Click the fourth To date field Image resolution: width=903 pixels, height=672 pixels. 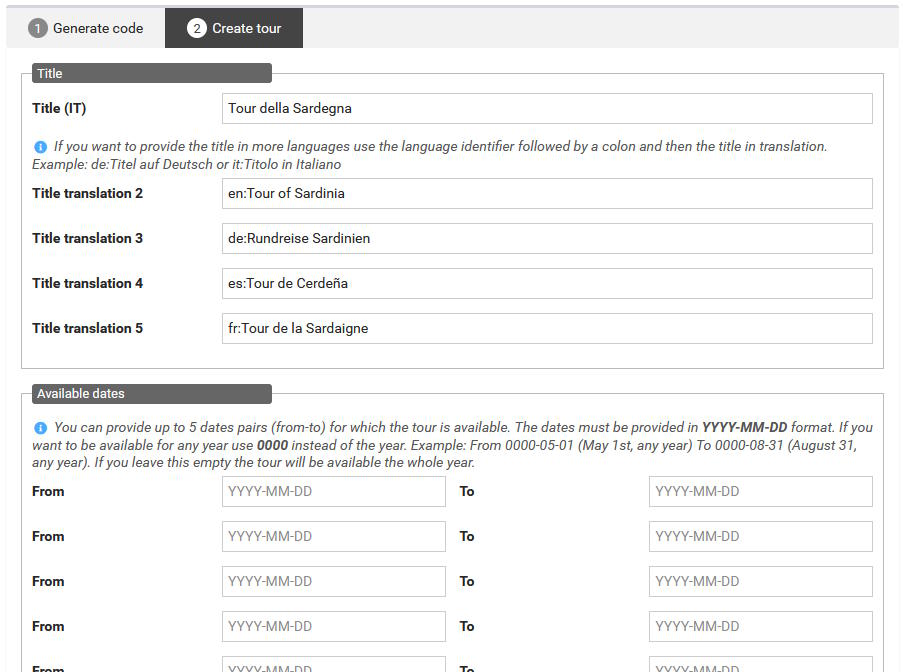click(x=760, y=627)
